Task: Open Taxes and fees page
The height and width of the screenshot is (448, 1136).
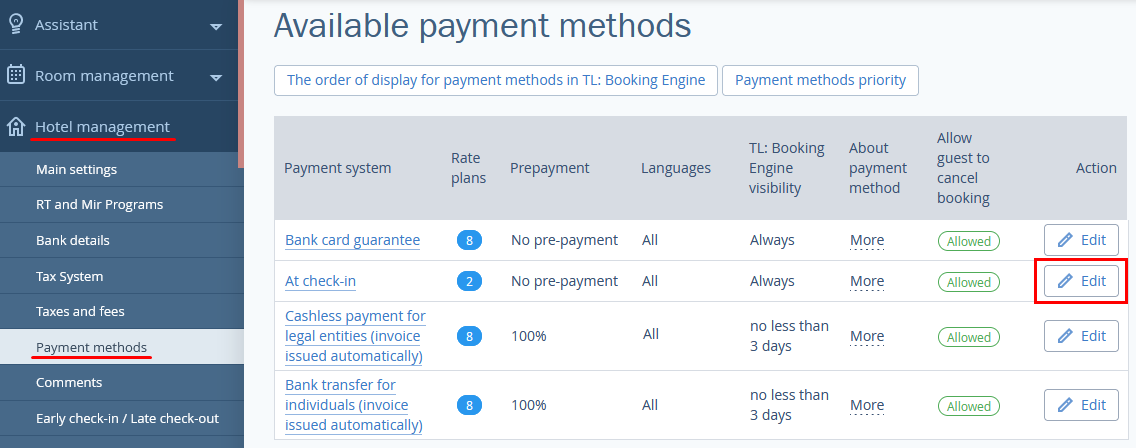Action: coord(122,311)
